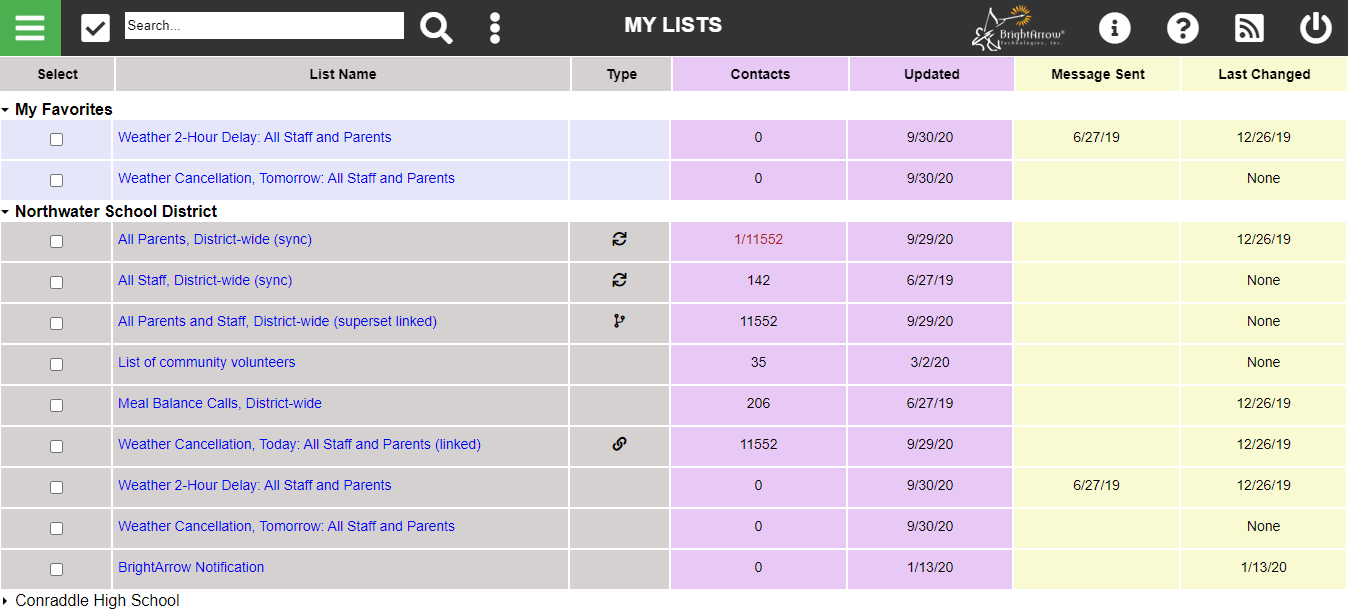Image resolution: width=1348 pixels, height=614 pixels.
Task: Check Meal Balance Calls checkbox
Action: pyautogui.click(x=56, y=405)
